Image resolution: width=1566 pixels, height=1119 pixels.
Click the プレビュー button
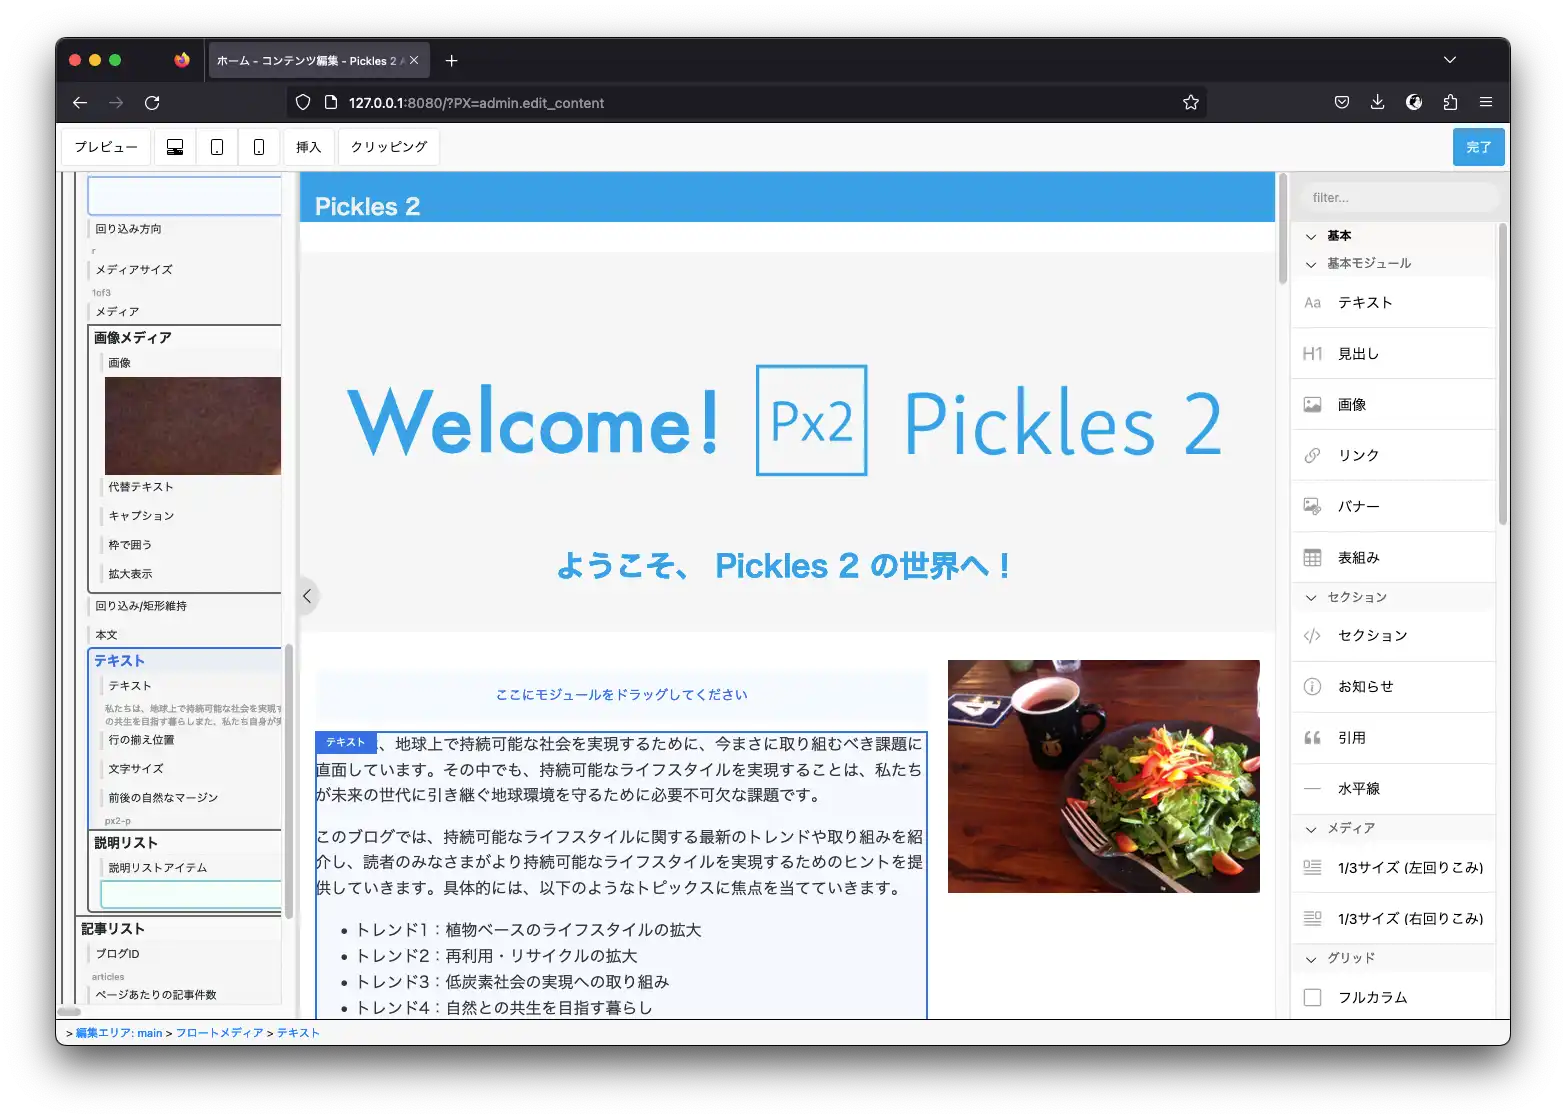pos(106,147)
